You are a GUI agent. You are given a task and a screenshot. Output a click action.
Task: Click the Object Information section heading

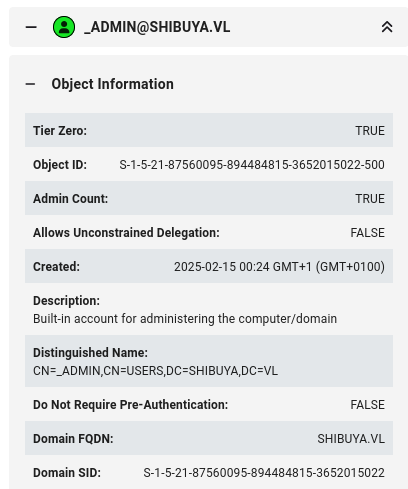(x=112, y=84)
